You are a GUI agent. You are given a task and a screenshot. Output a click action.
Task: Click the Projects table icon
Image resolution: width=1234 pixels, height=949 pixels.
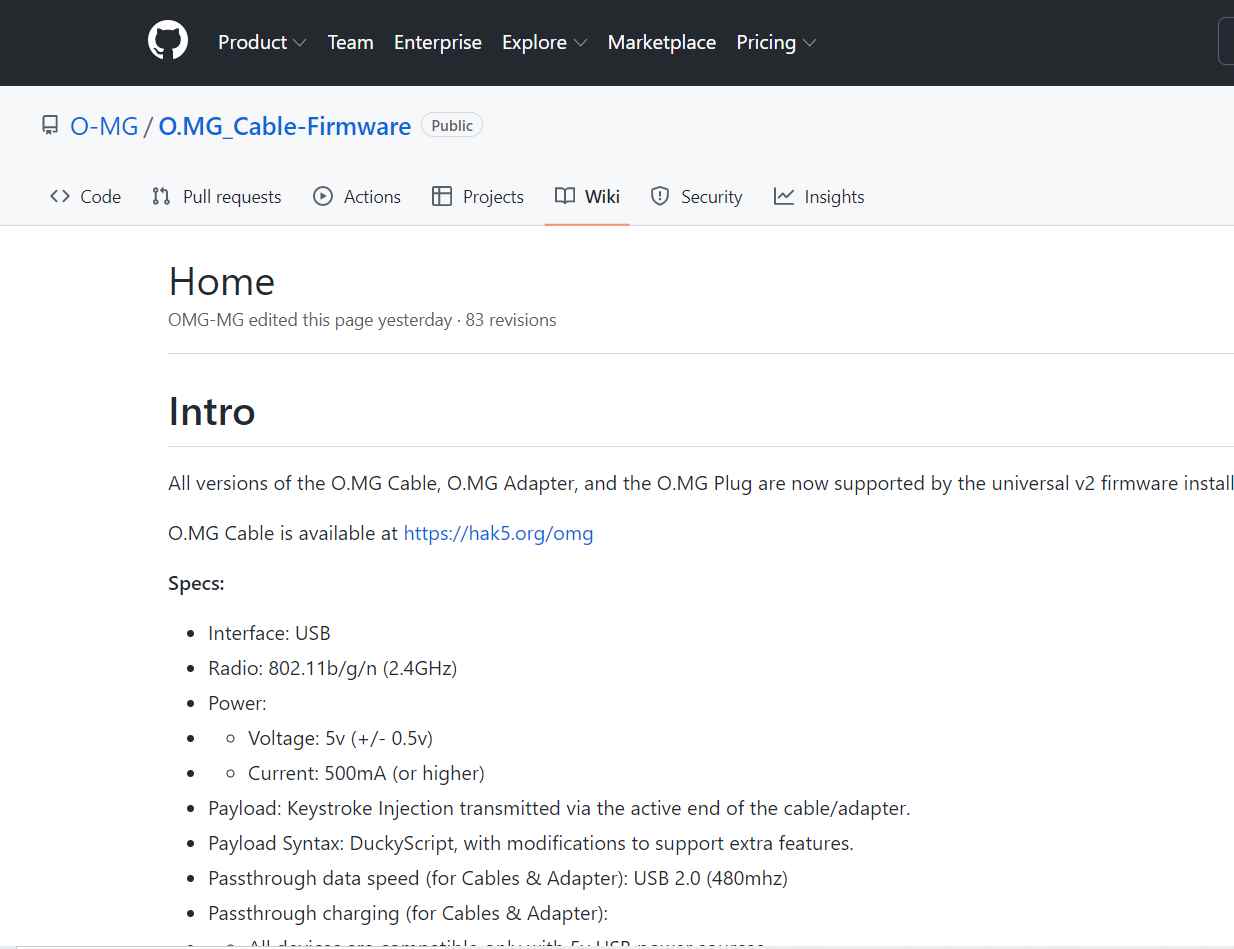(442, 197)
